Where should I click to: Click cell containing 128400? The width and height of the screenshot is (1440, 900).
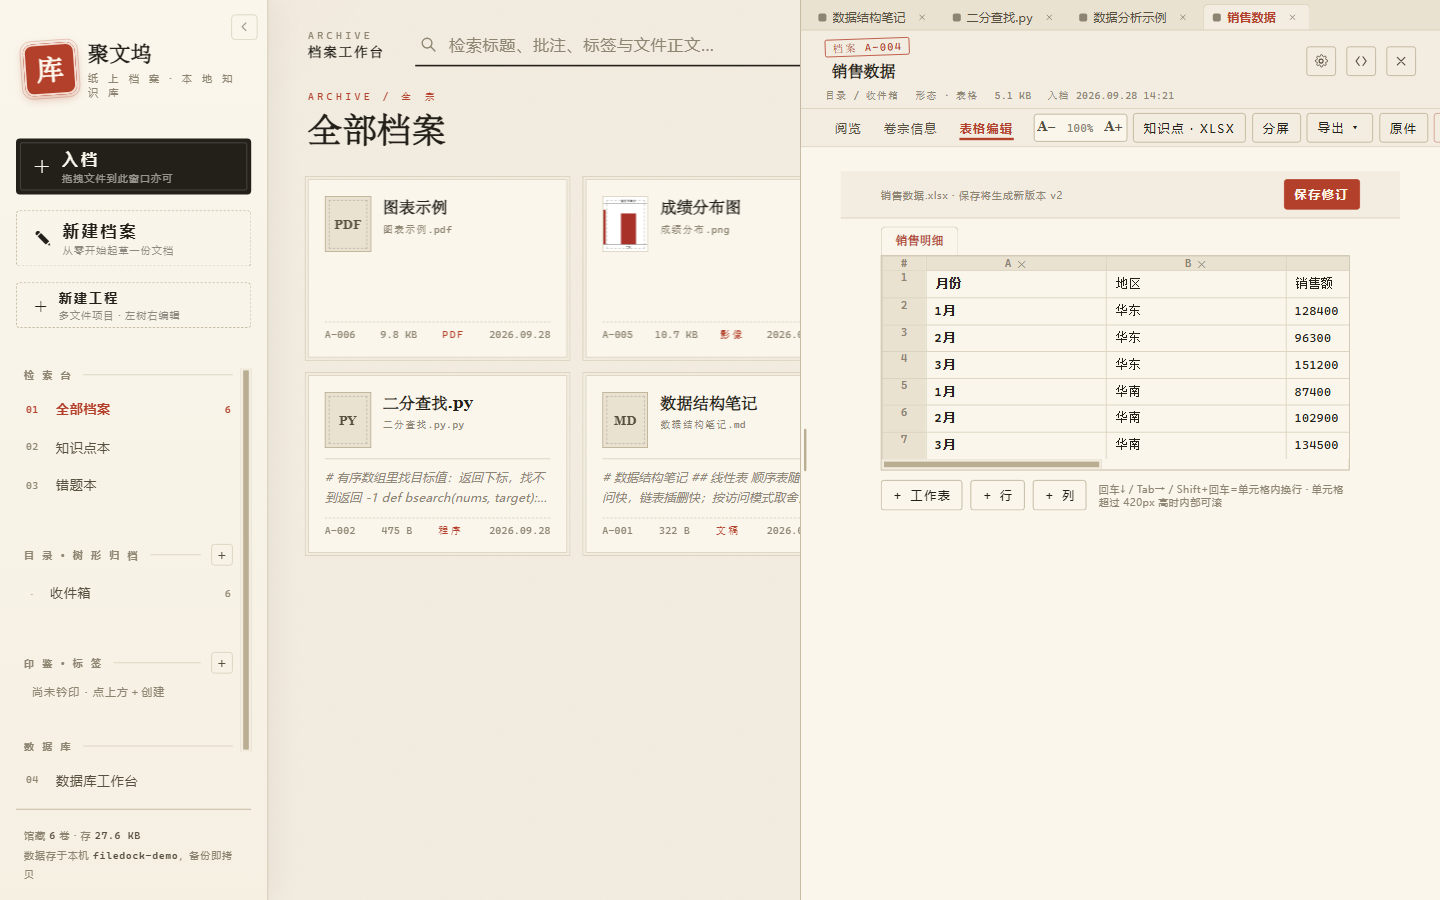(1317, 311)
